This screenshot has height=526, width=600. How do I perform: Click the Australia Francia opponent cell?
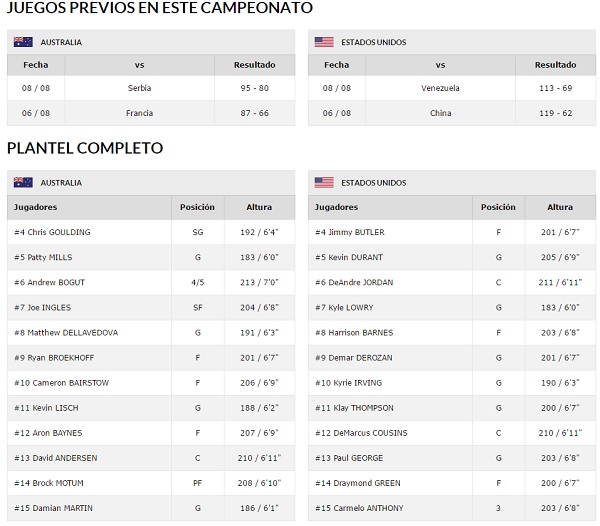(139, 113)
